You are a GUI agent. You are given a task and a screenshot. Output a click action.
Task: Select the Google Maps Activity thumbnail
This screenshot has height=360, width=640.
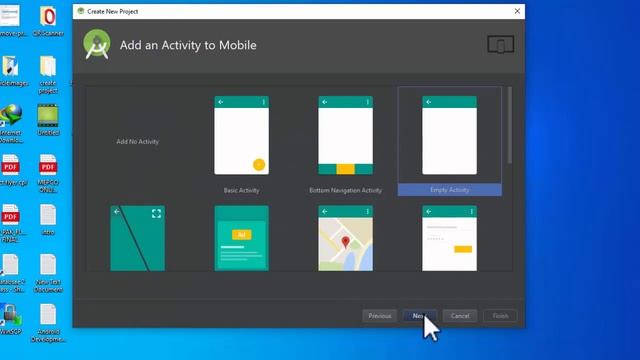point(345,238)
